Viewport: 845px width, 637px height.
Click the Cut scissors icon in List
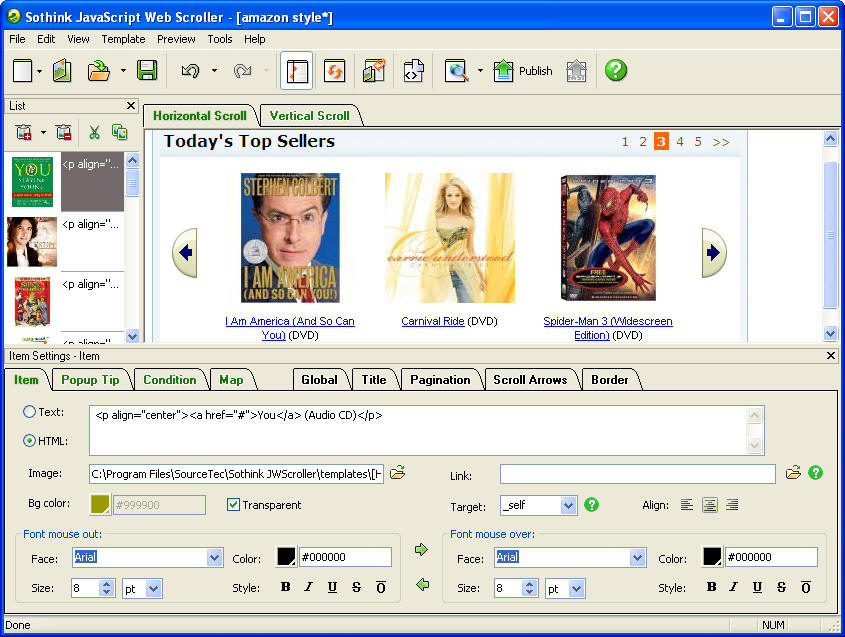pyautogui.click(x=94, y=133)
